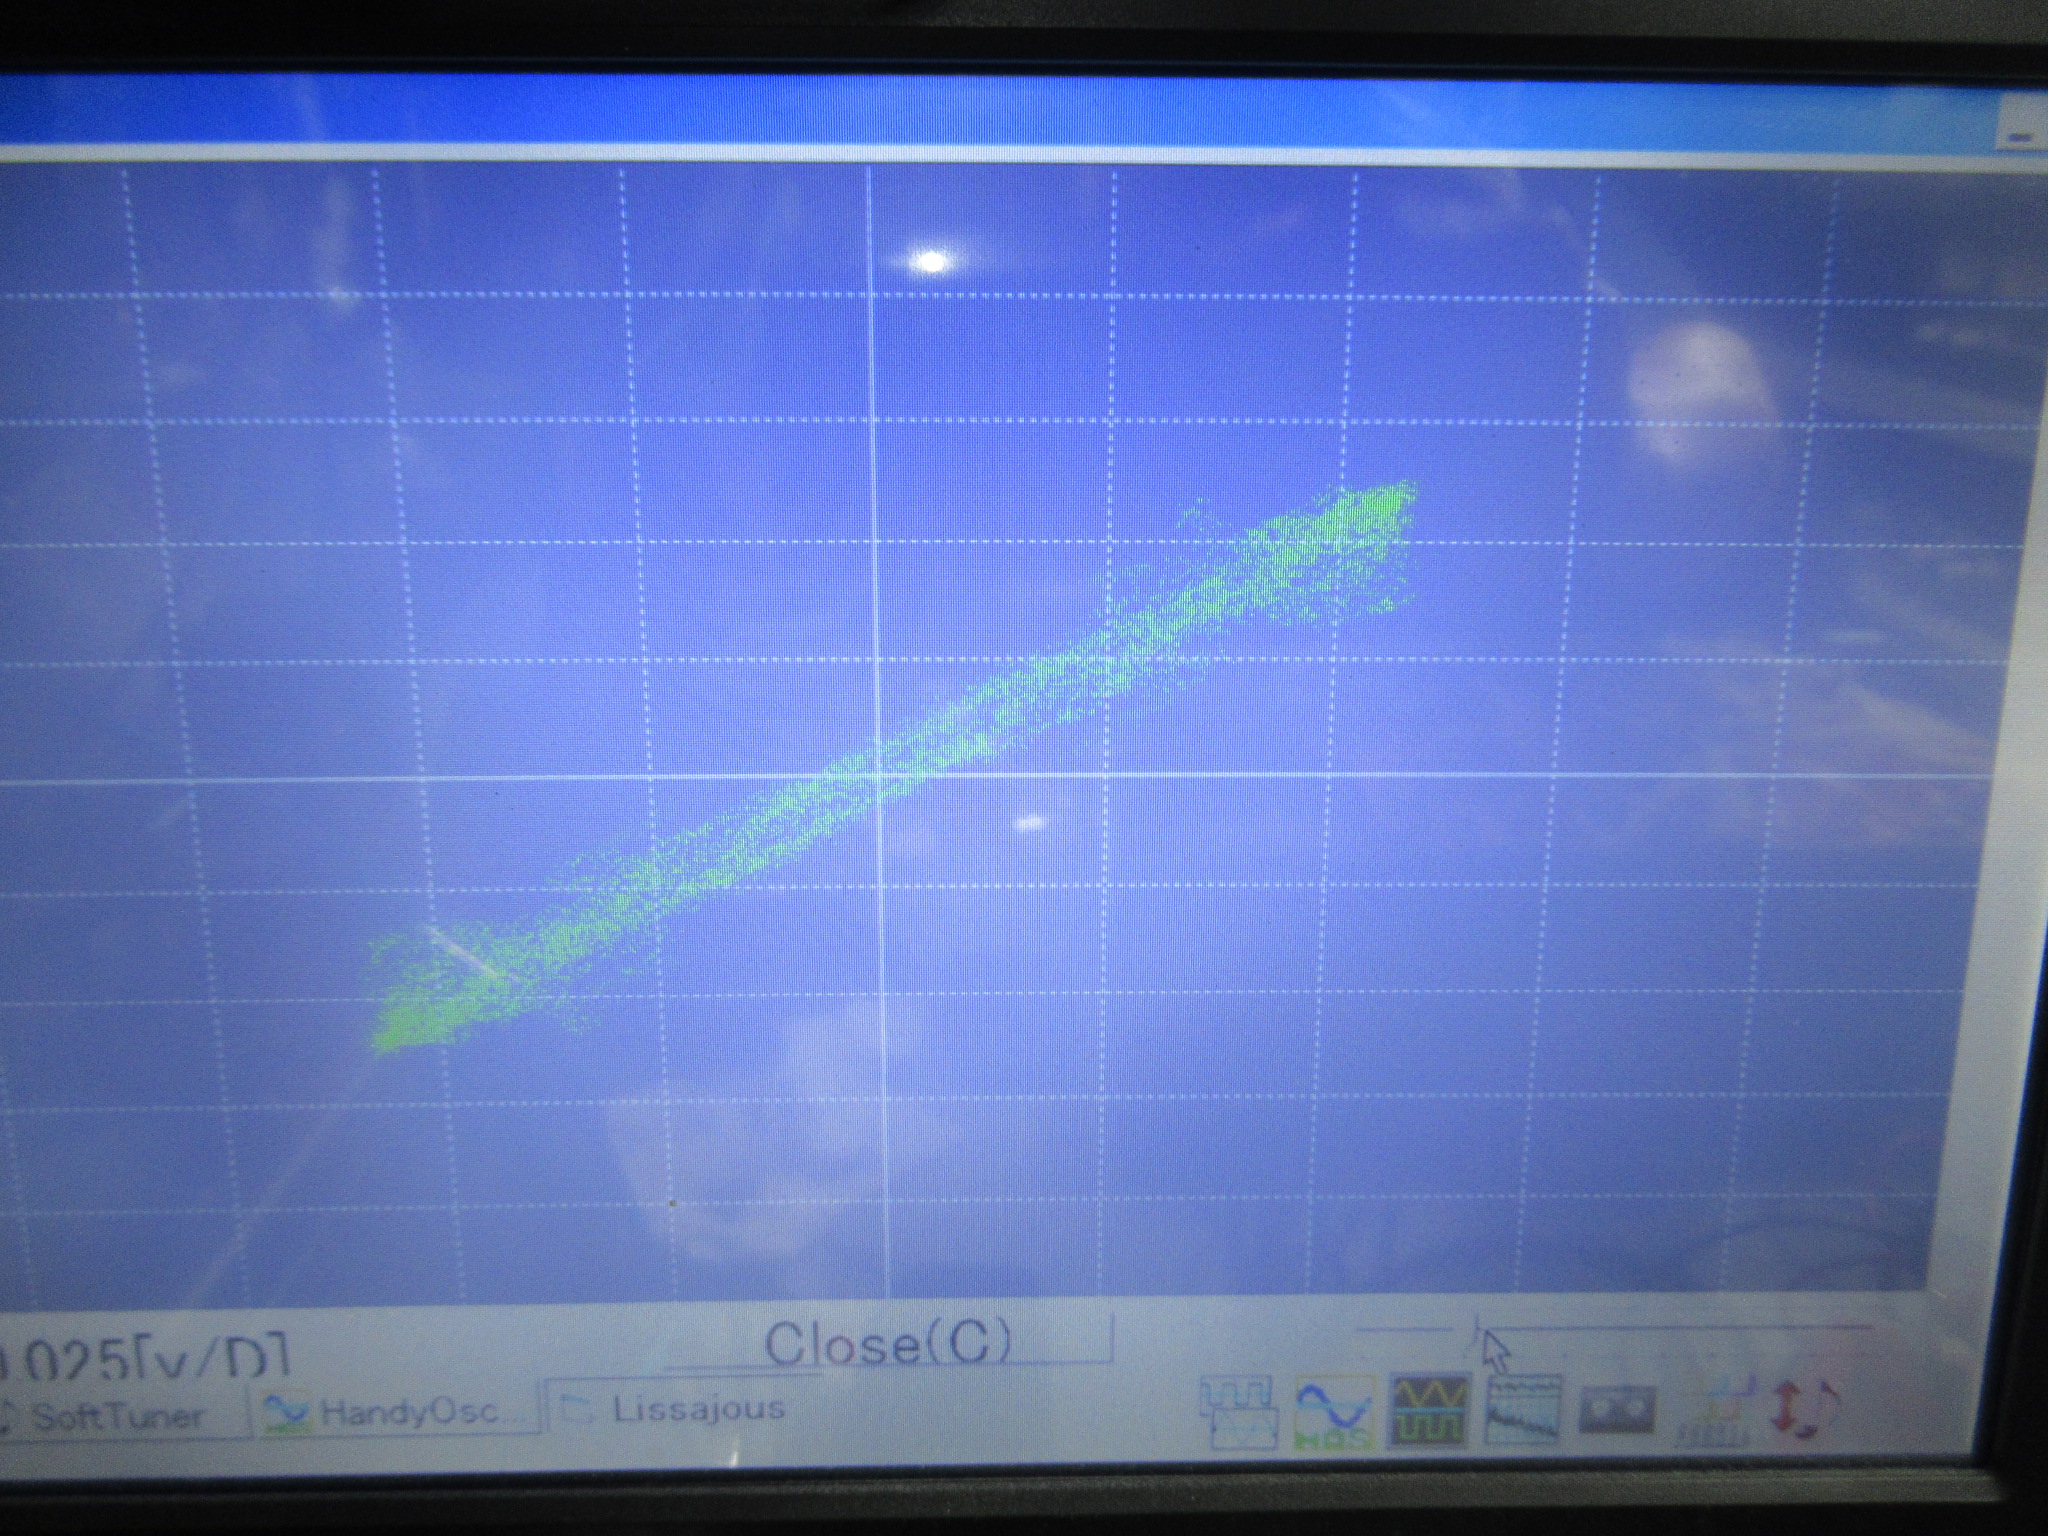Click the center origin of the Lissajous grid
2048x1536 pixels.
tap(876, 775)
